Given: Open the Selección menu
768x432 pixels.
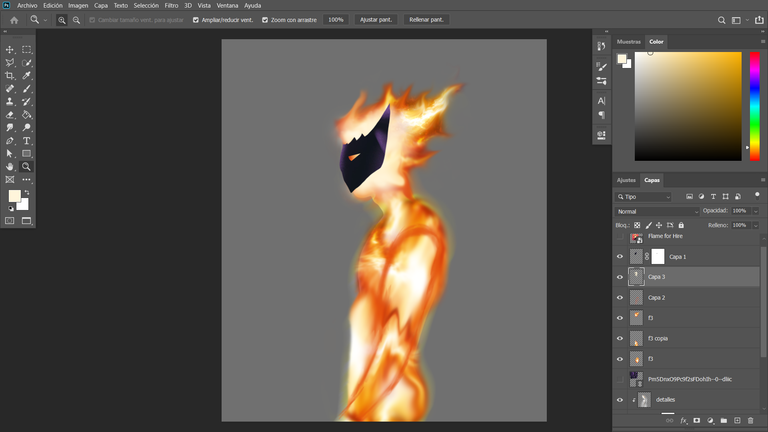Looking at the screenshot, I should click(146, 6).
